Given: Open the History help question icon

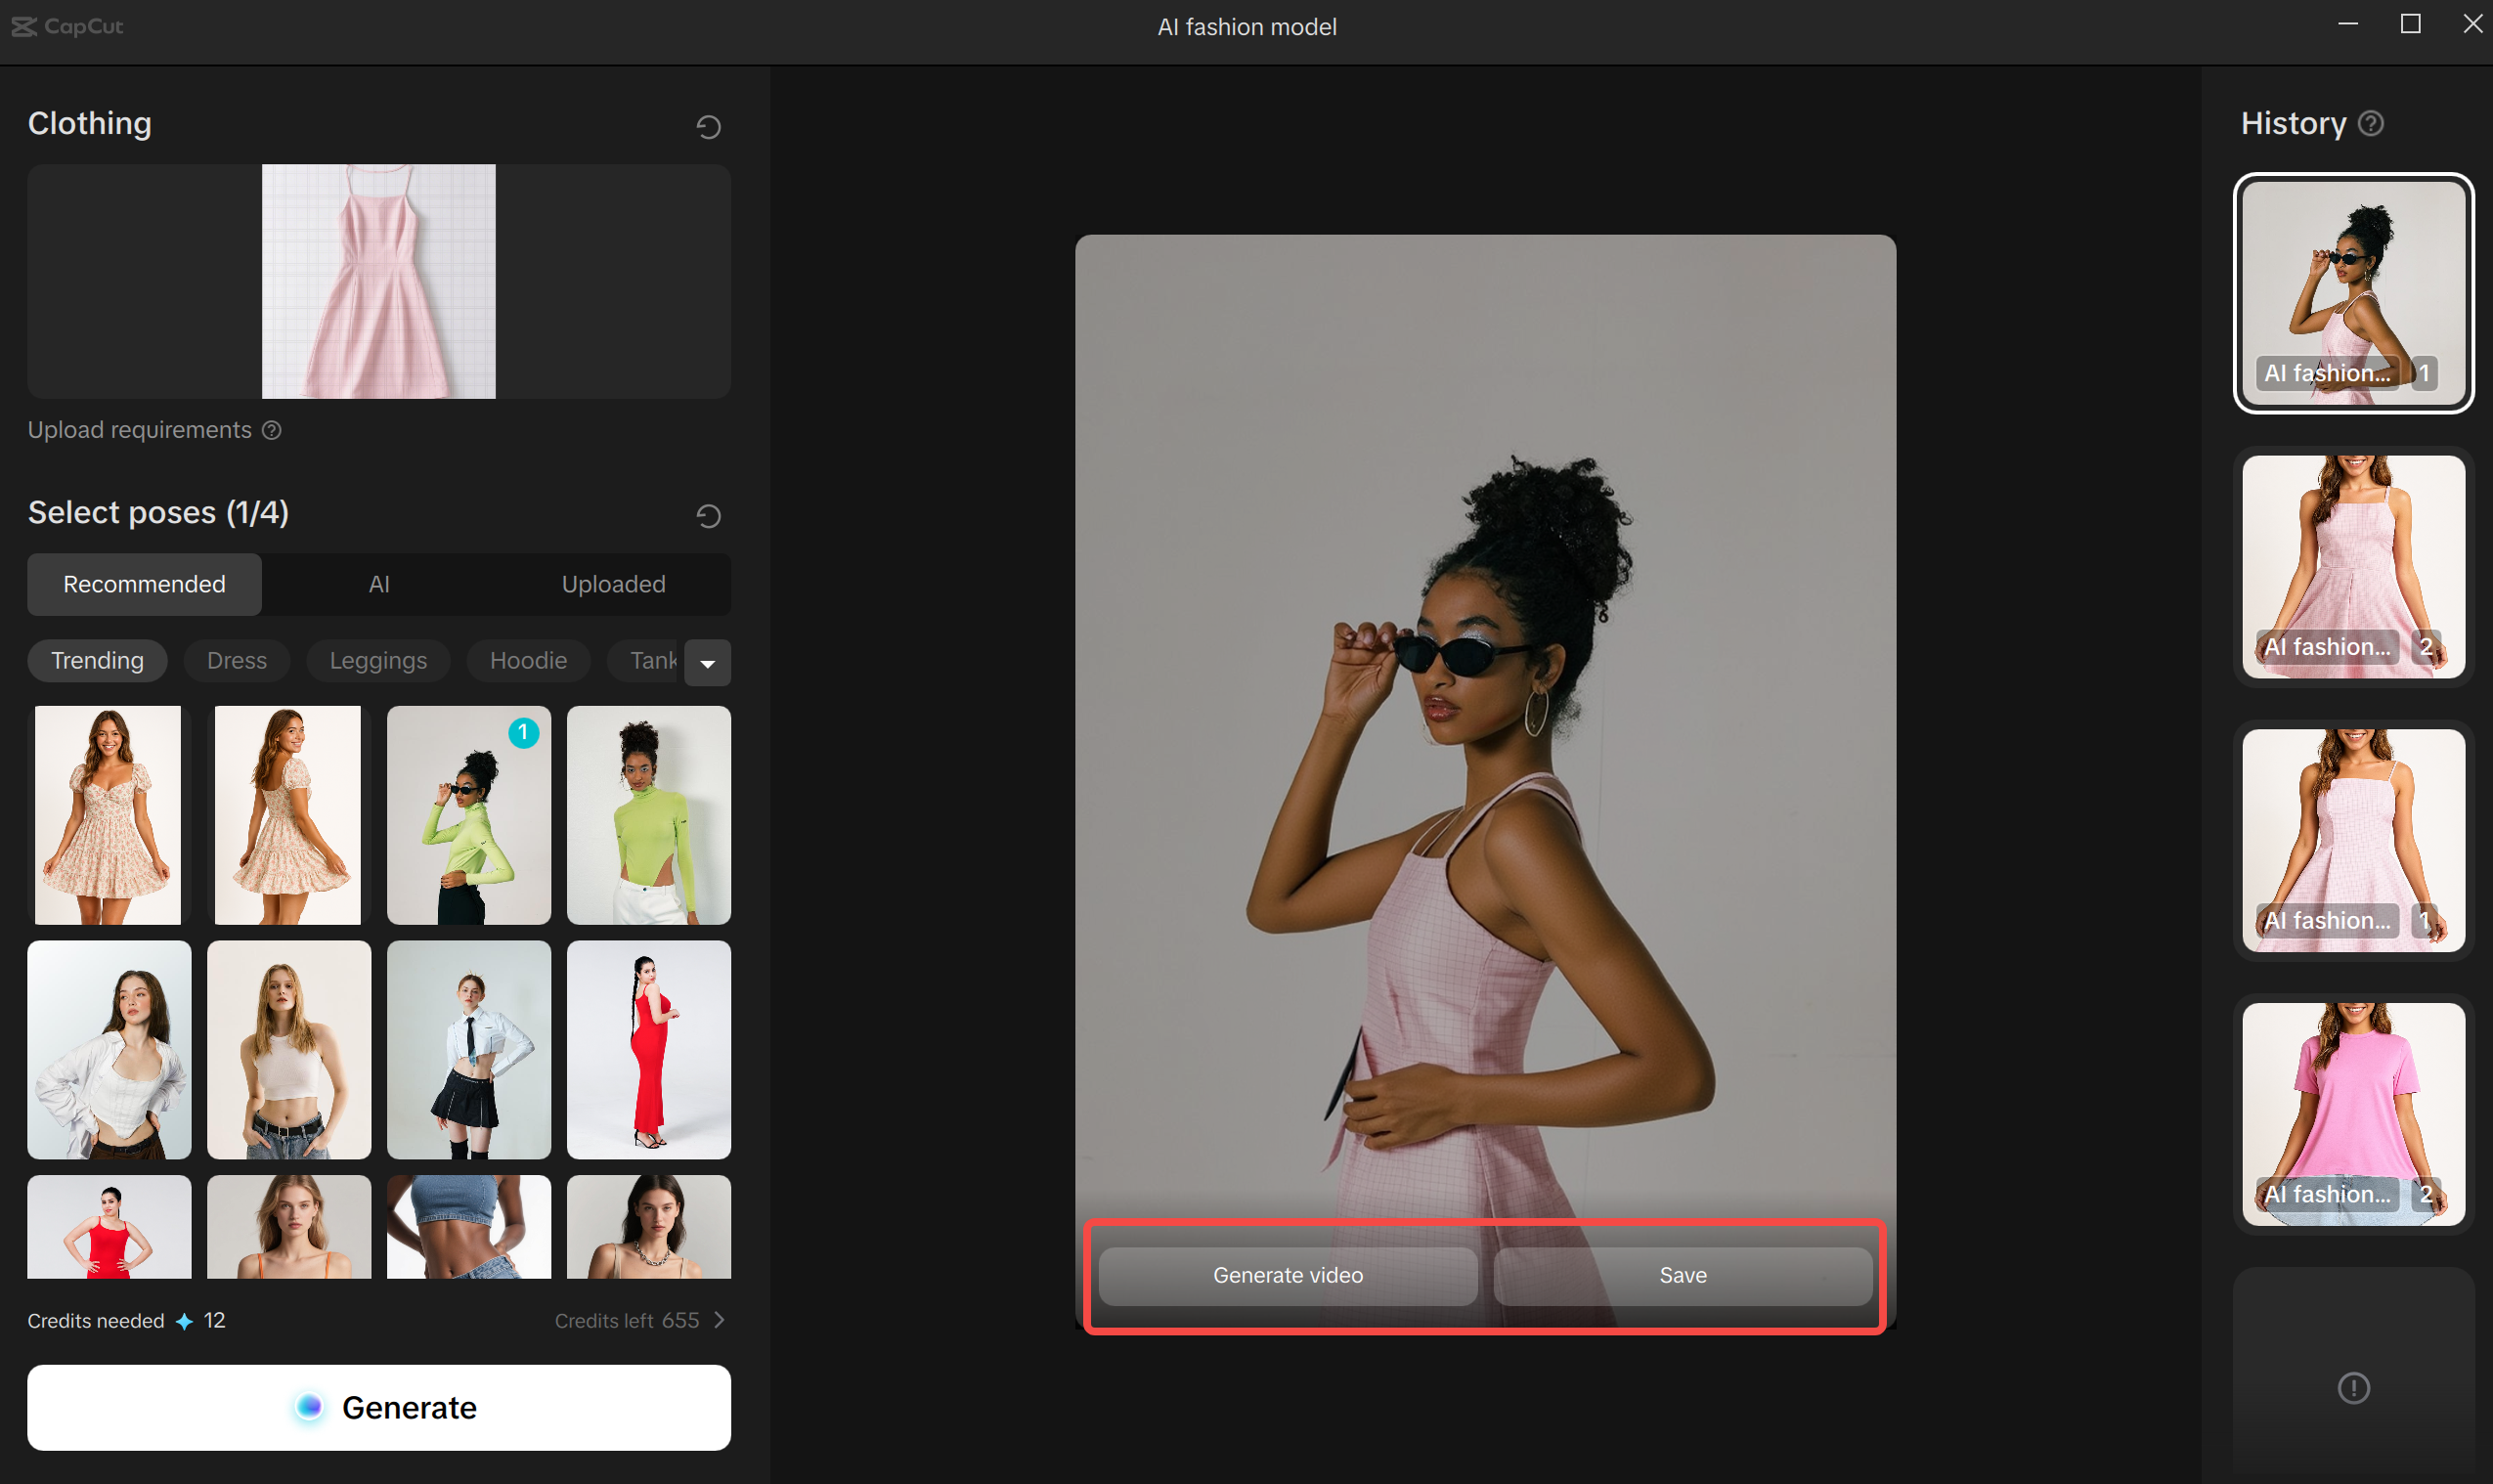Looking at the screenshot, I should (x=2371, y=123).
